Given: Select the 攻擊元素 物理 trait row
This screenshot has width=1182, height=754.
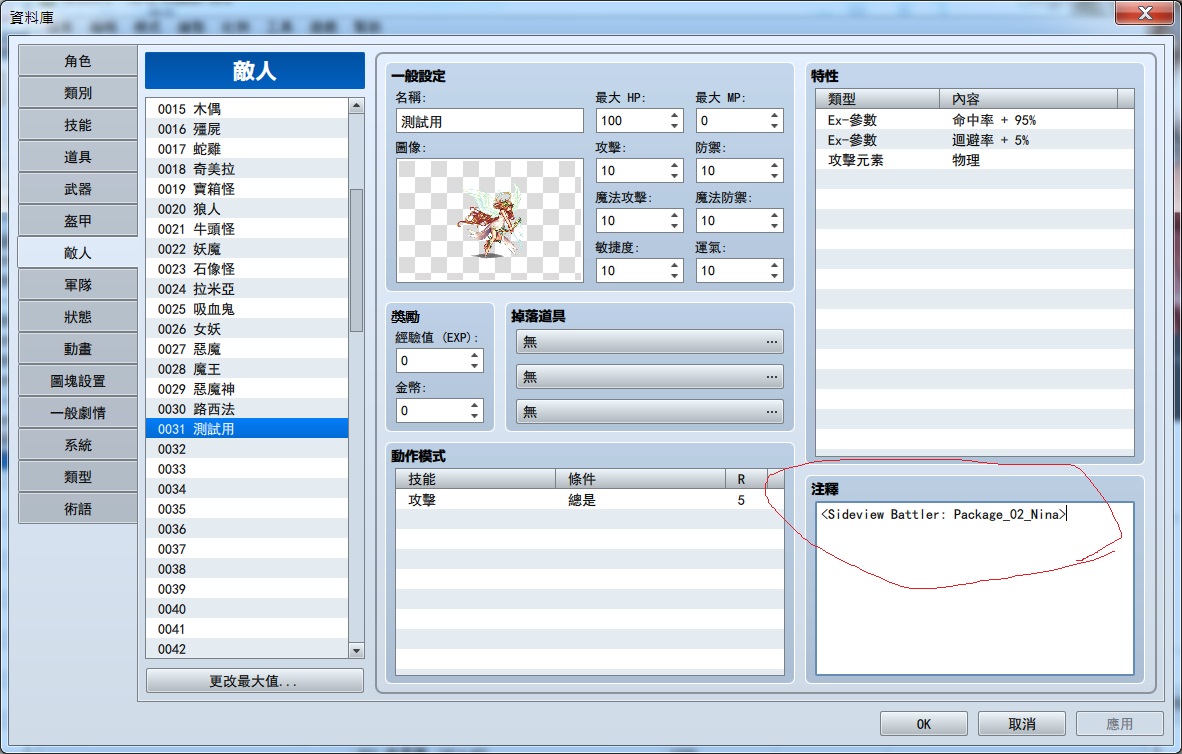Looking at the screenshot, I should [975, 160].
